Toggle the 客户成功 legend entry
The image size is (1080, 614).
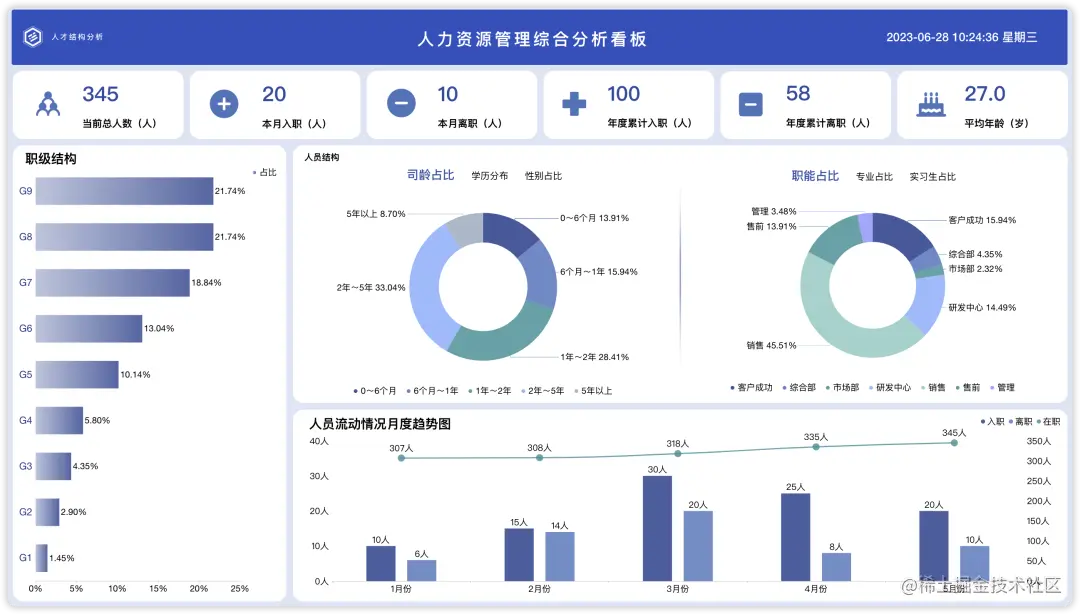(751, 387)
